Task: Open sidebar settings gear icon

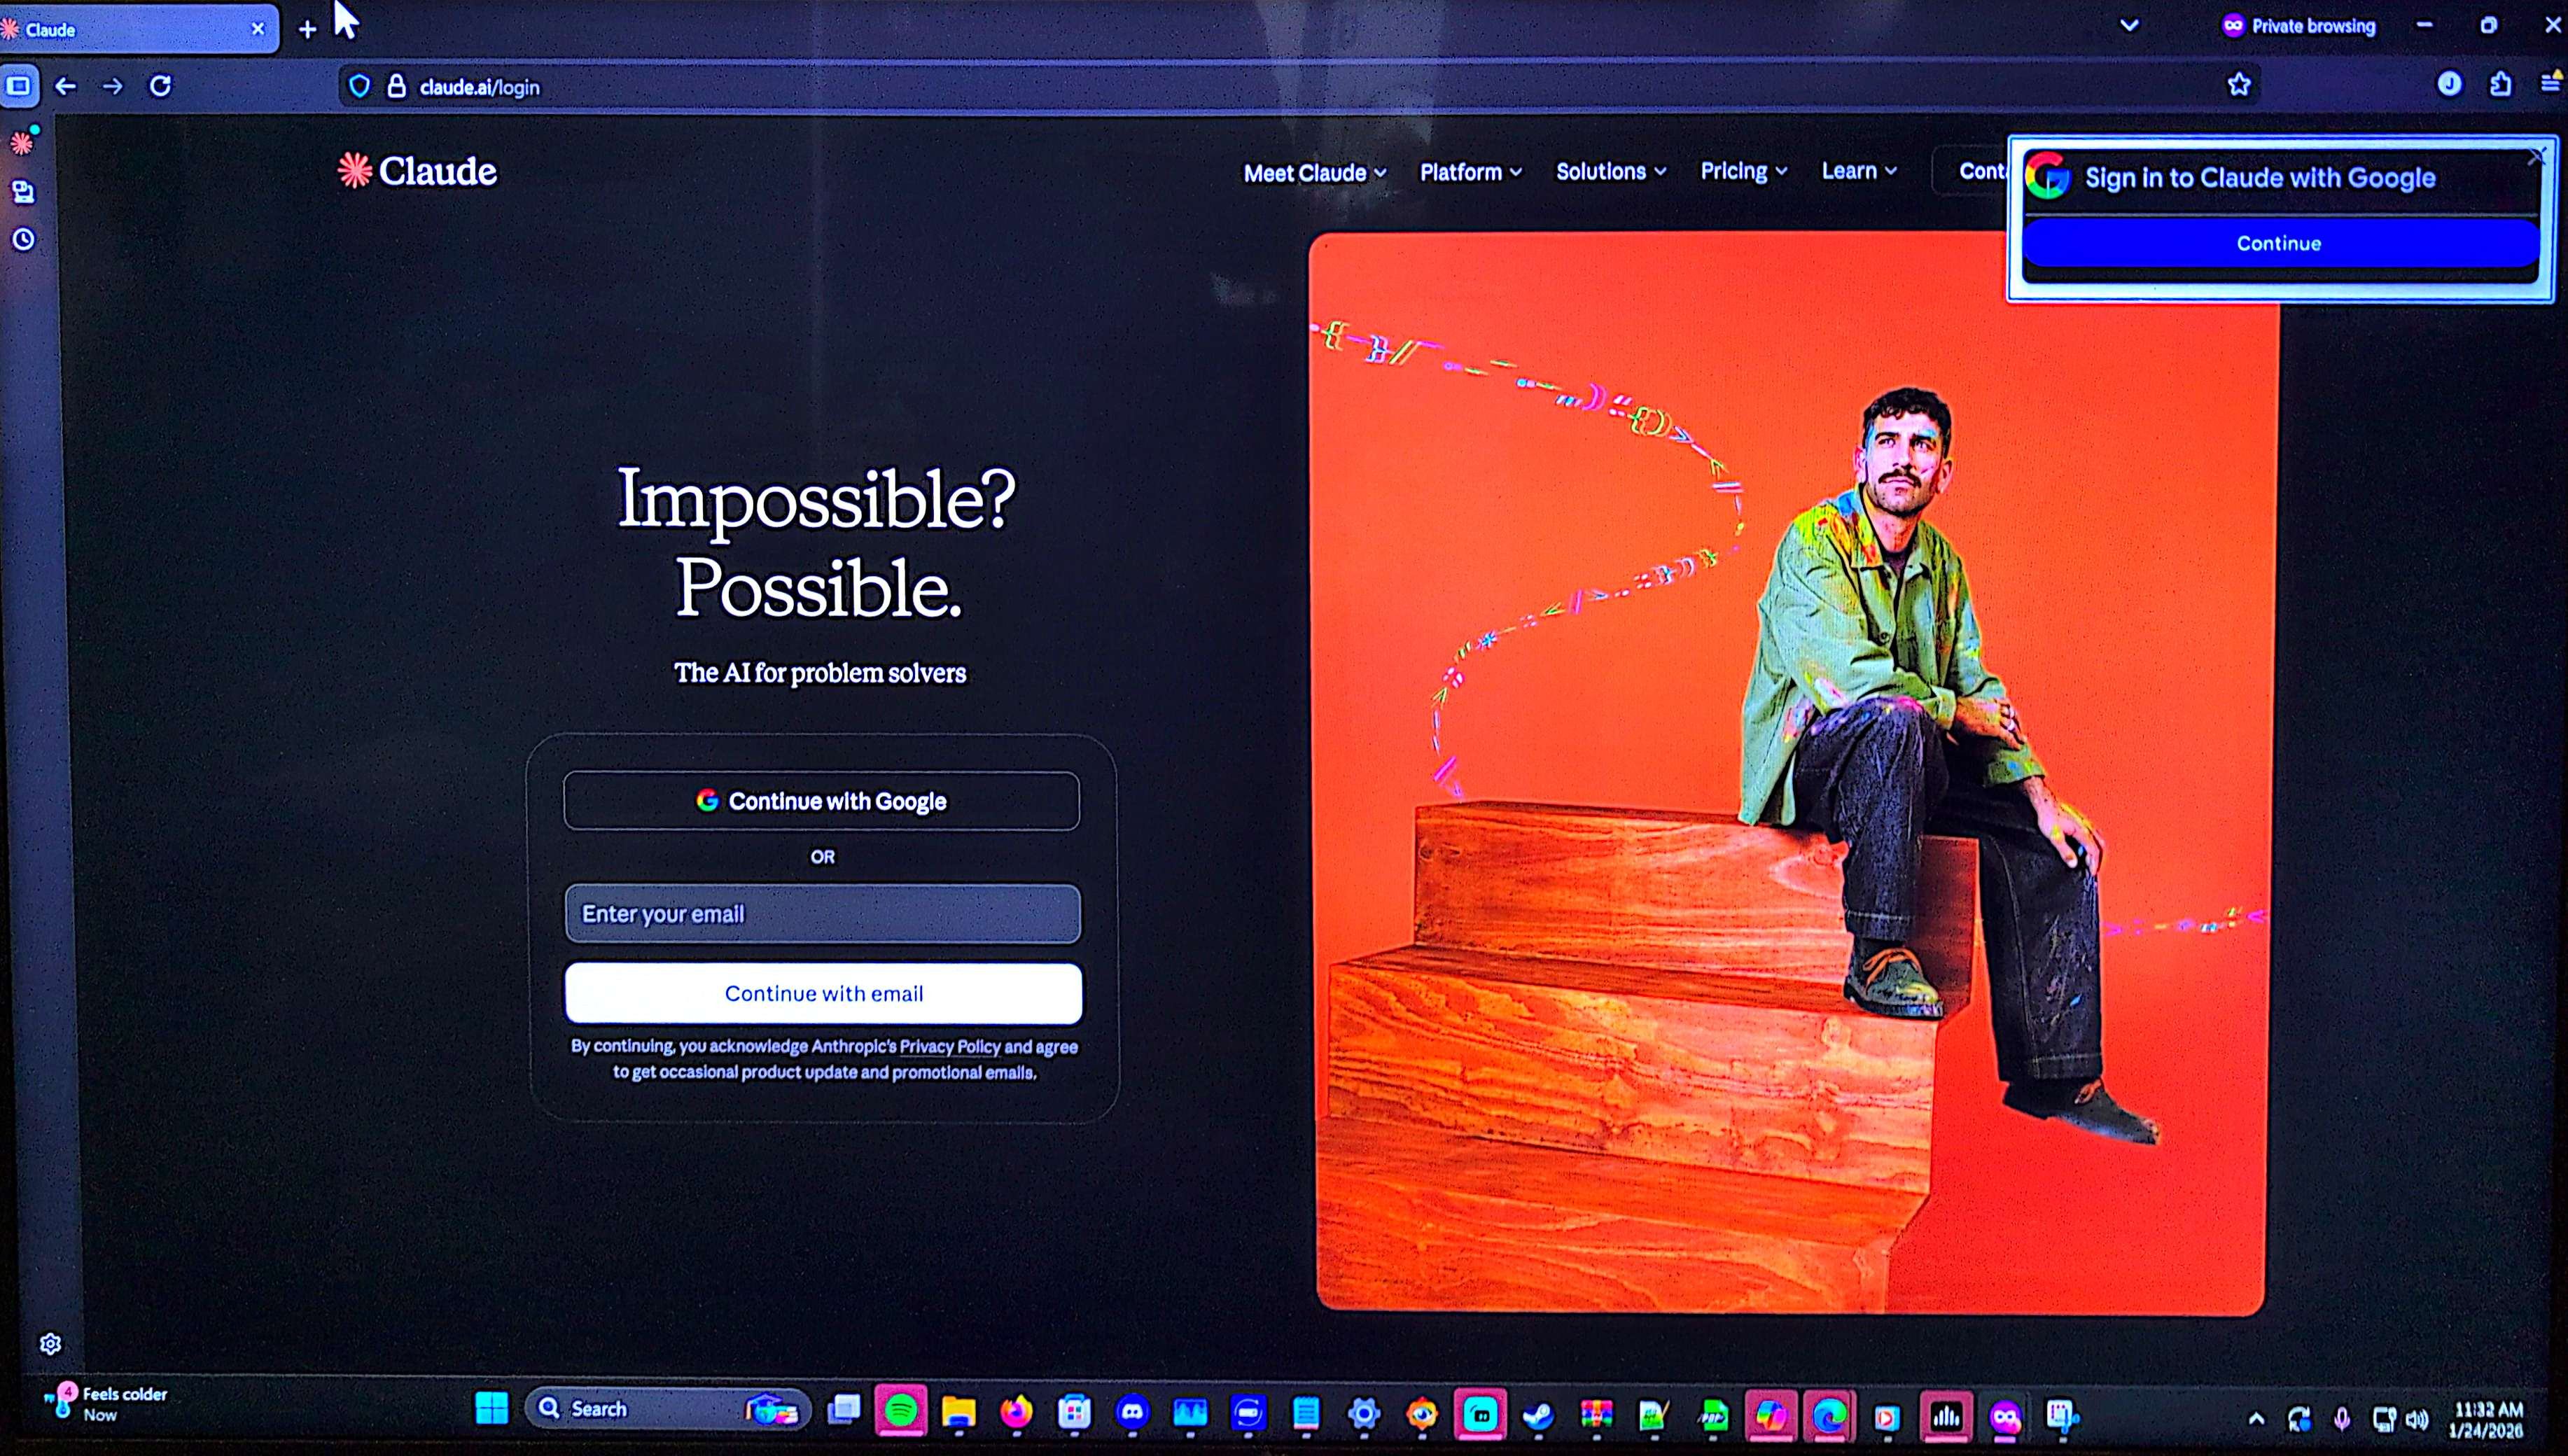Action: pos(50,1344)
